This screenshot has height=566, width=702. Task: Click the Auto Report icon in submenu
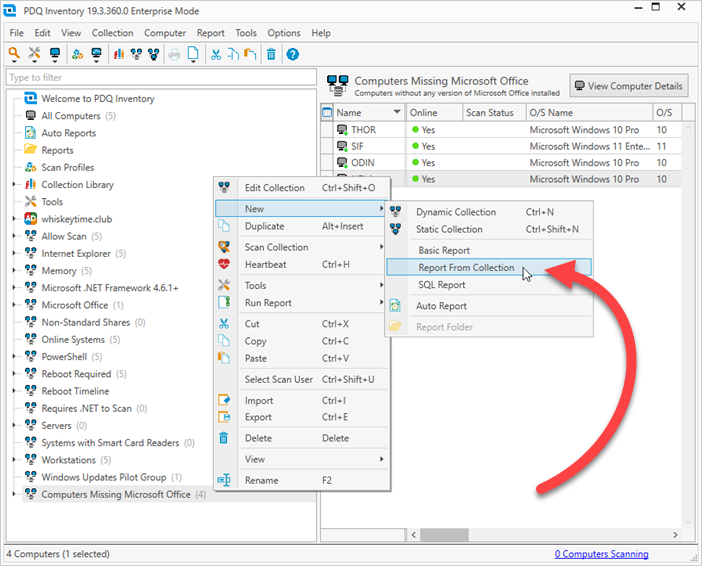pos(395,306)
